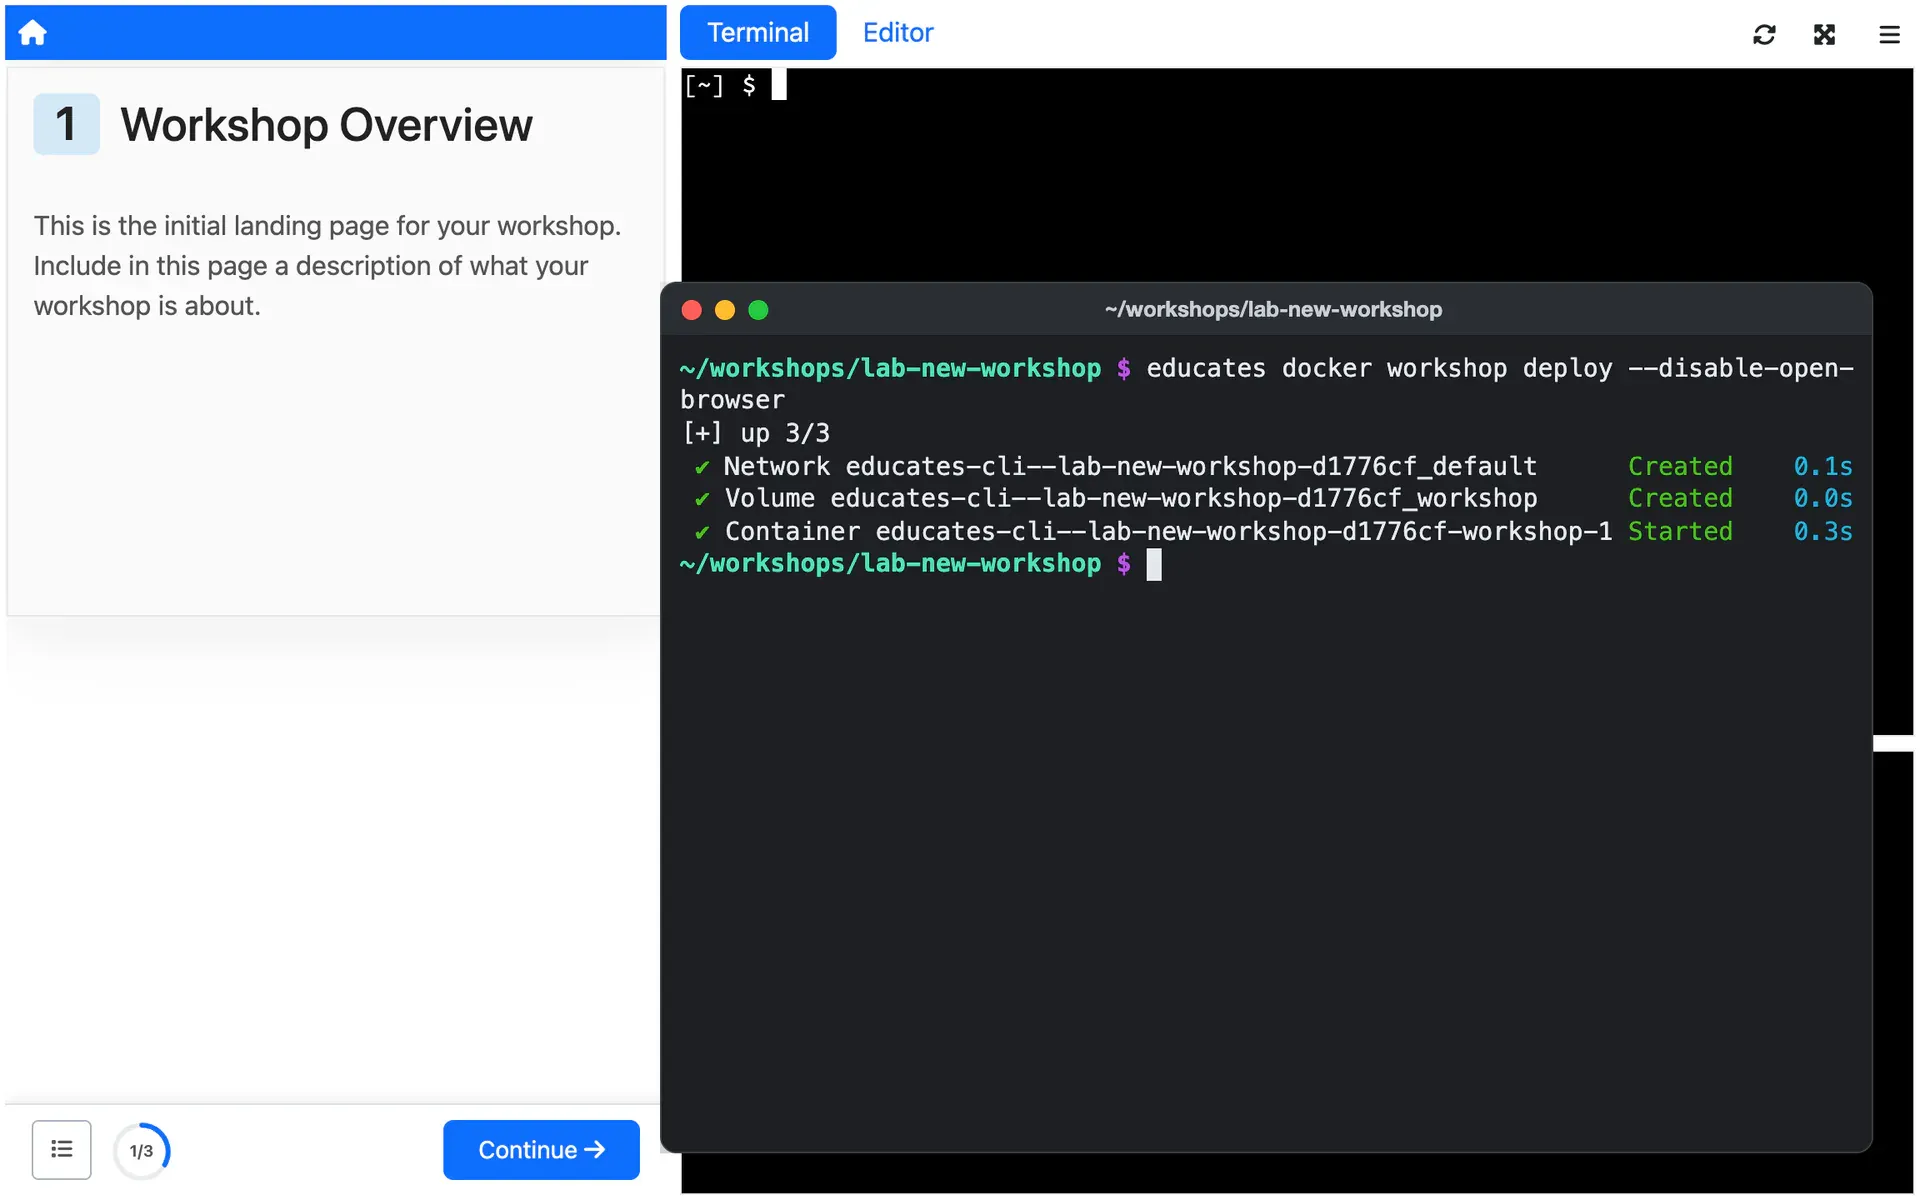Switch to the Terminal tab
Viewport: 1920px width, 1200px height.
point(758,33)
